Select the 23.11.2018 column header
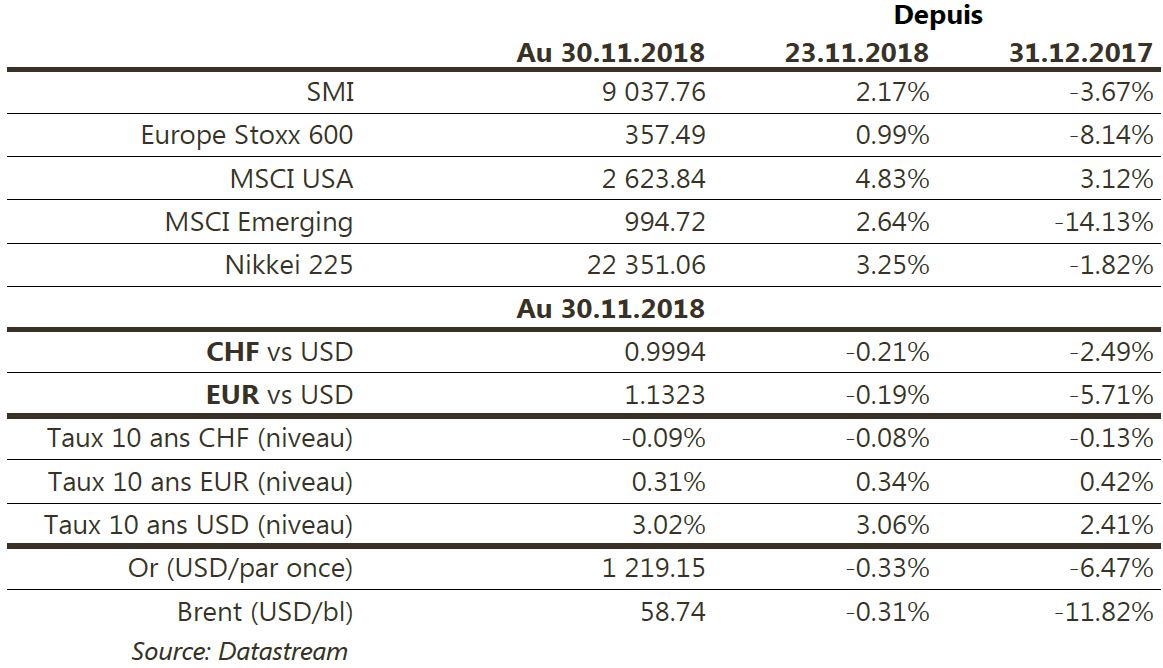 856,52
